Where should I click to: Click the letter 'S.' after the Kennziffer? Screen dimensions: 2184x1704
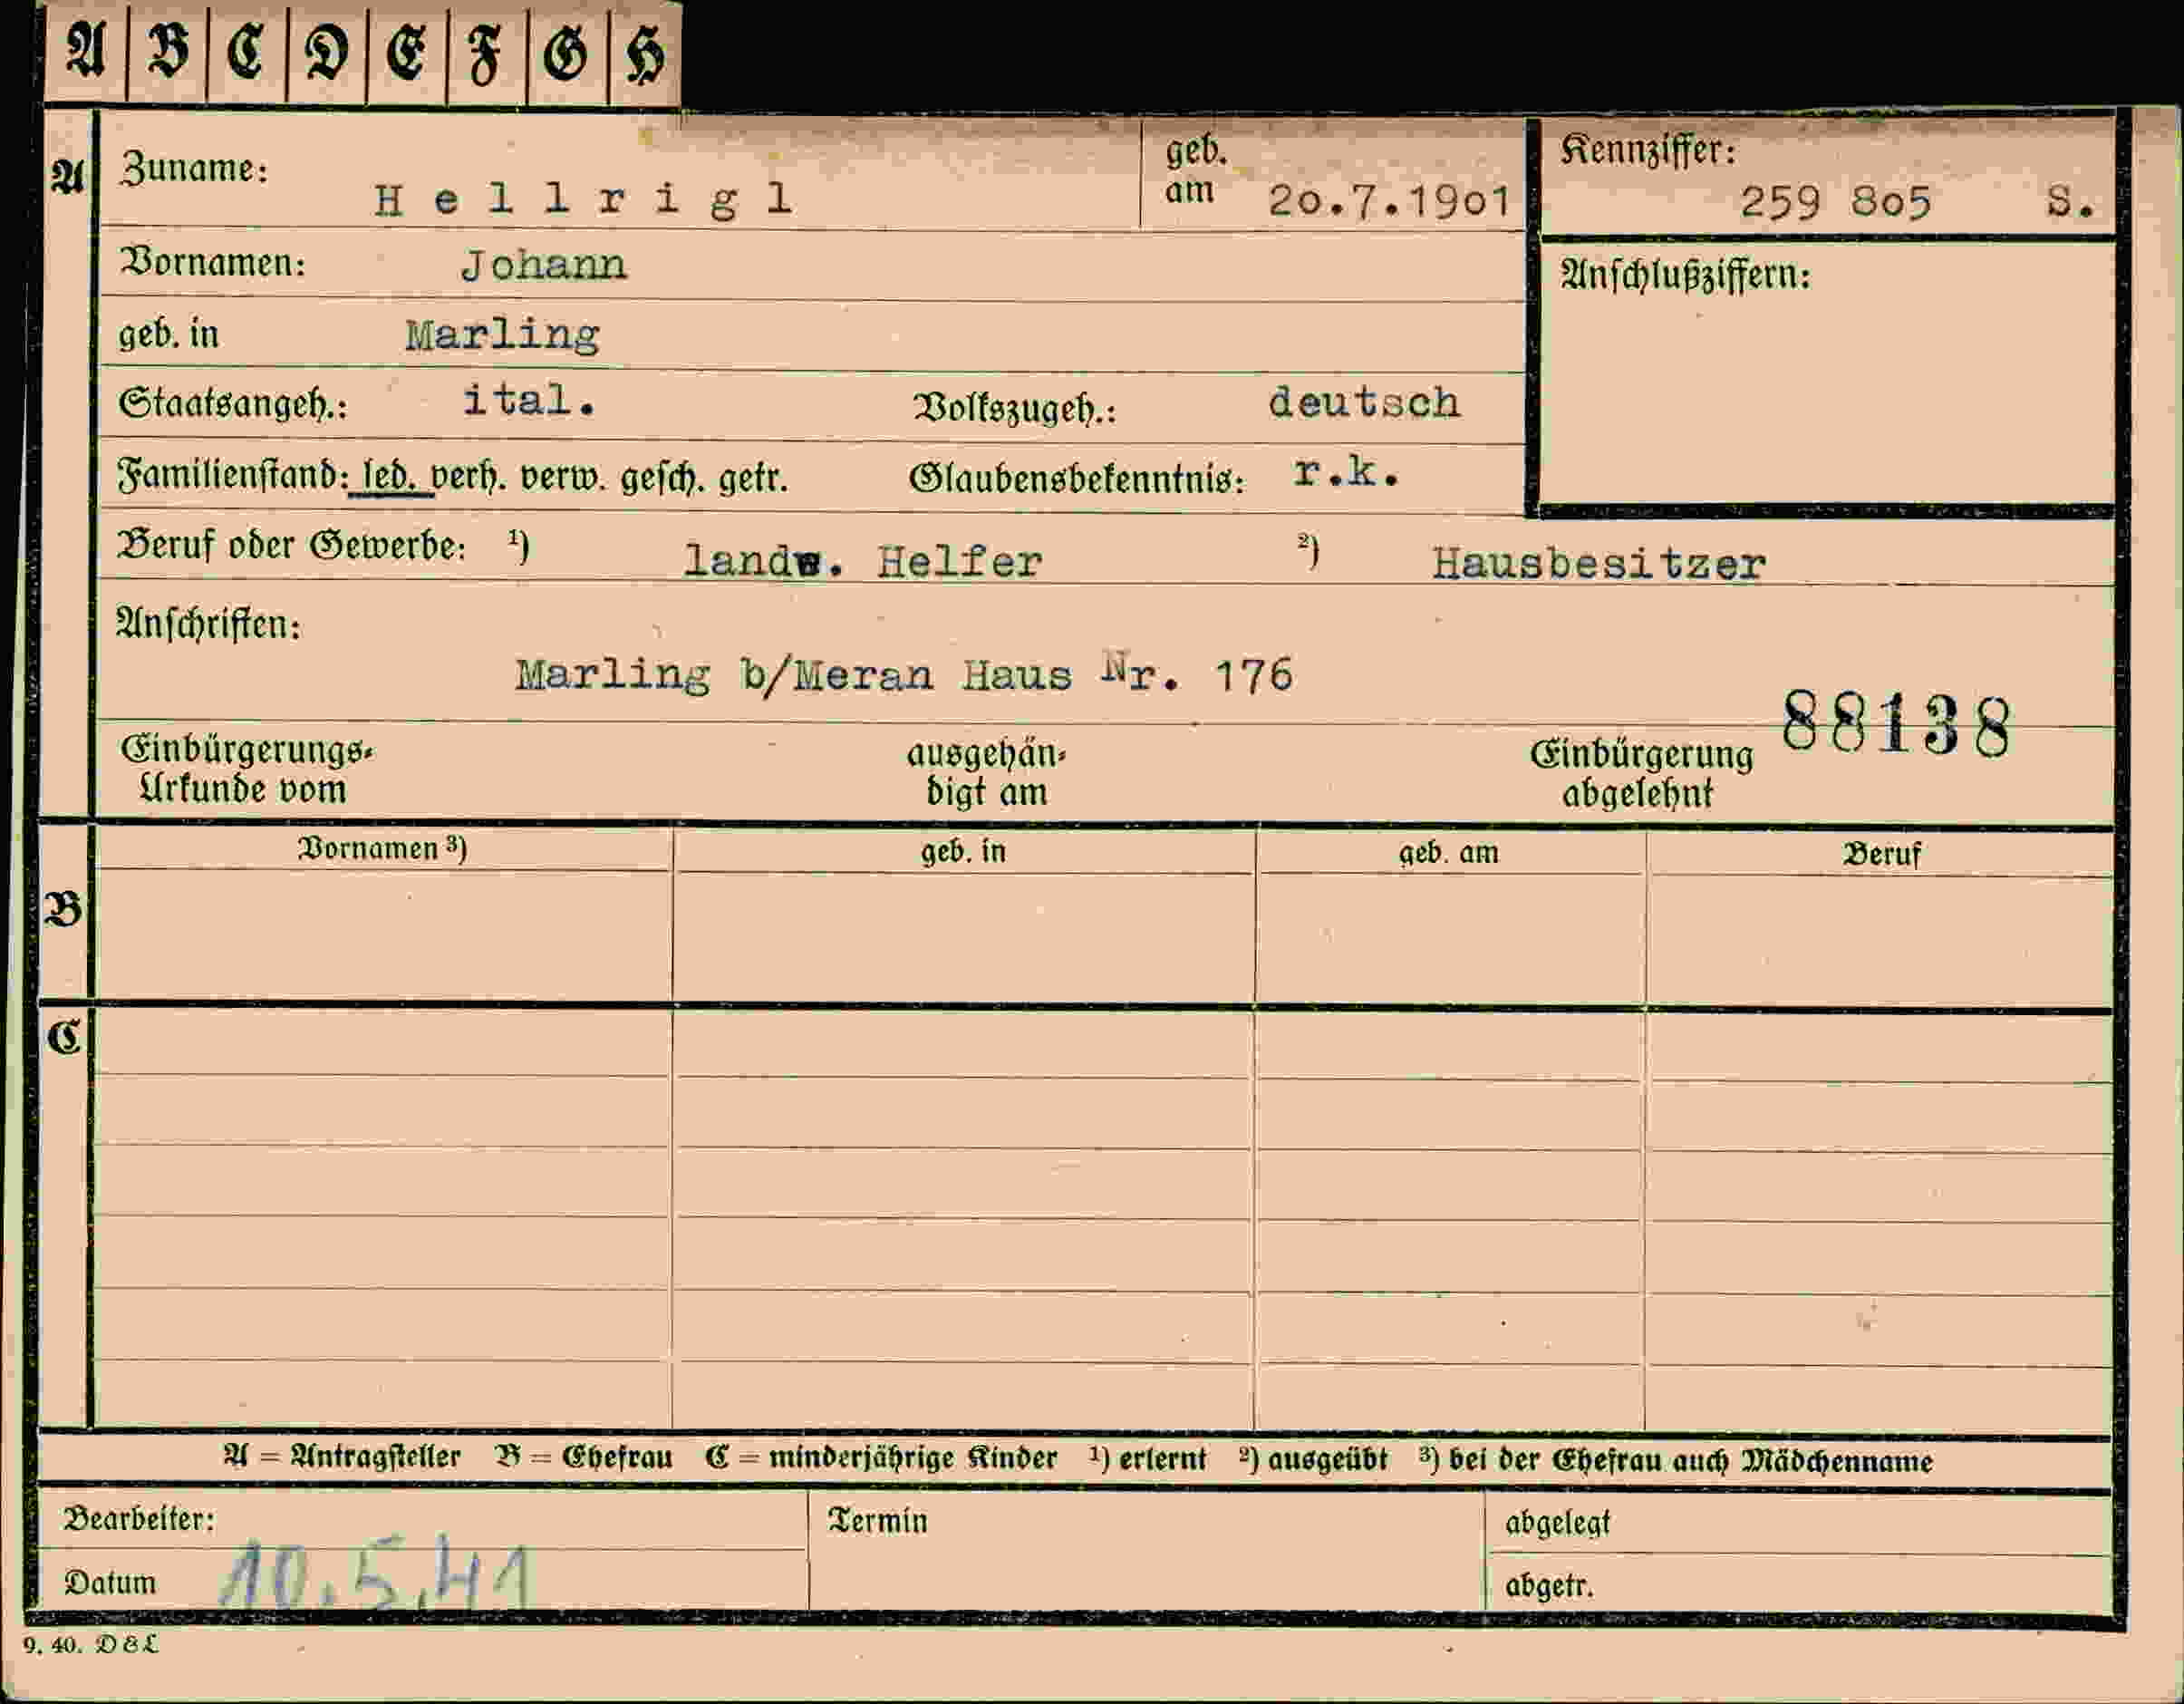pyautogui.click(x=2071, y=202)
